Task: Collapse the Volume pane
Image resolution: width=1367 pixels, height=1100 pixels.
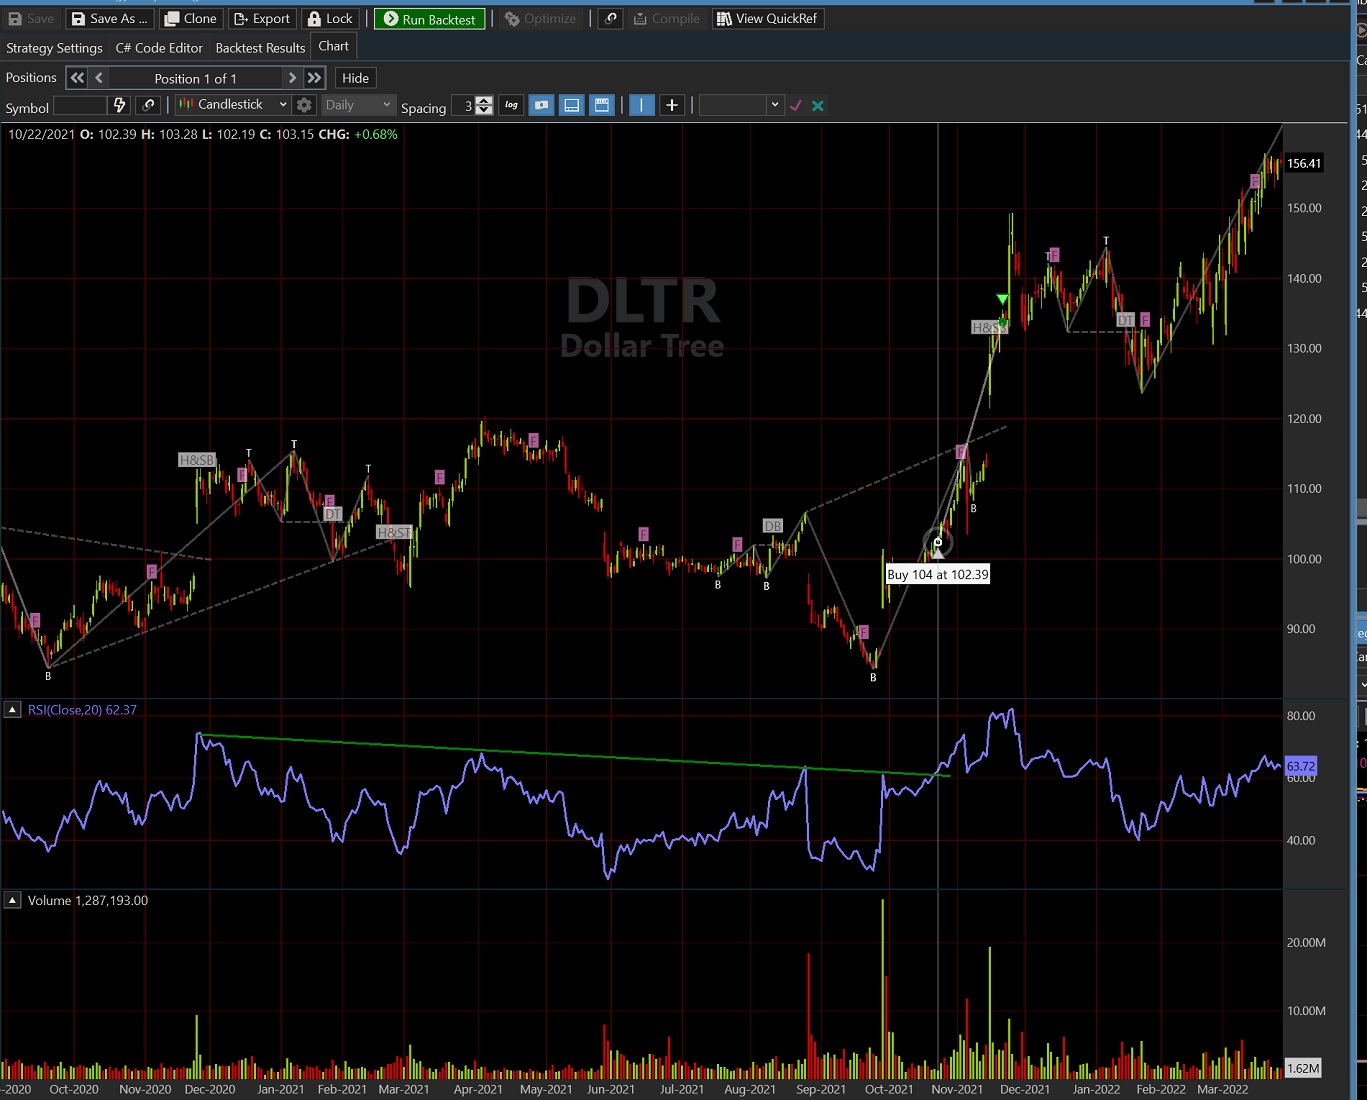Action: (x=13, y=900)
